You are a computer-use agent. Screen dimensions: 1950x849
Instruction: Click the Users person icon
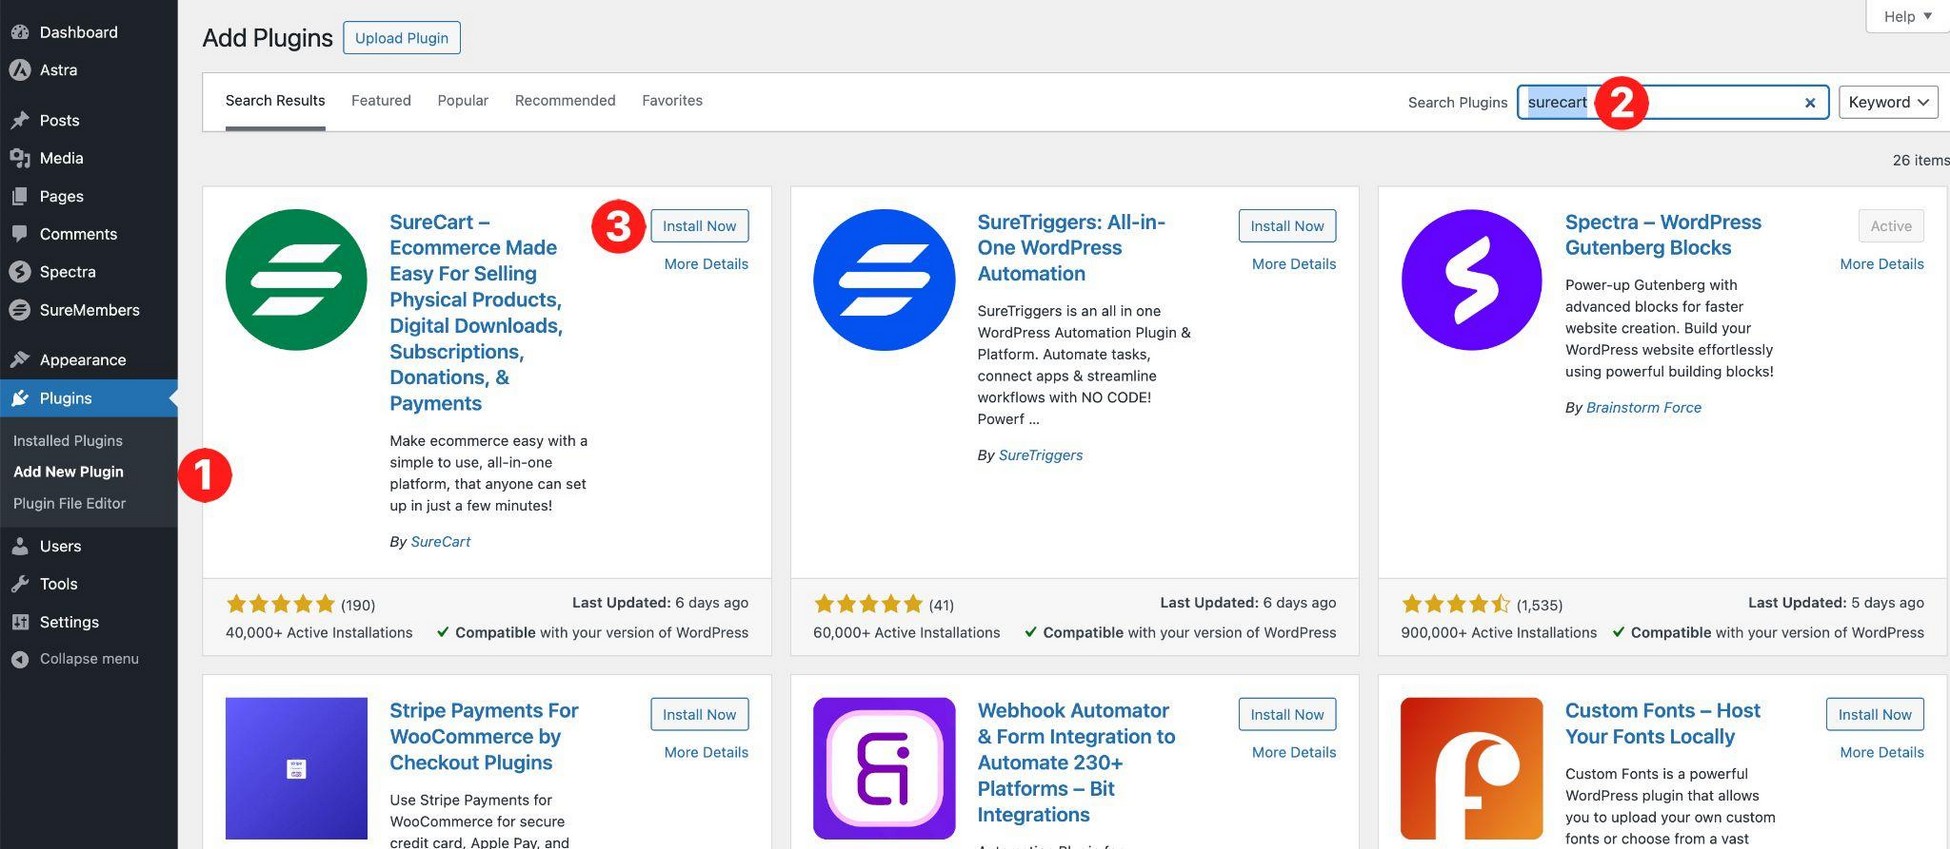20,546
